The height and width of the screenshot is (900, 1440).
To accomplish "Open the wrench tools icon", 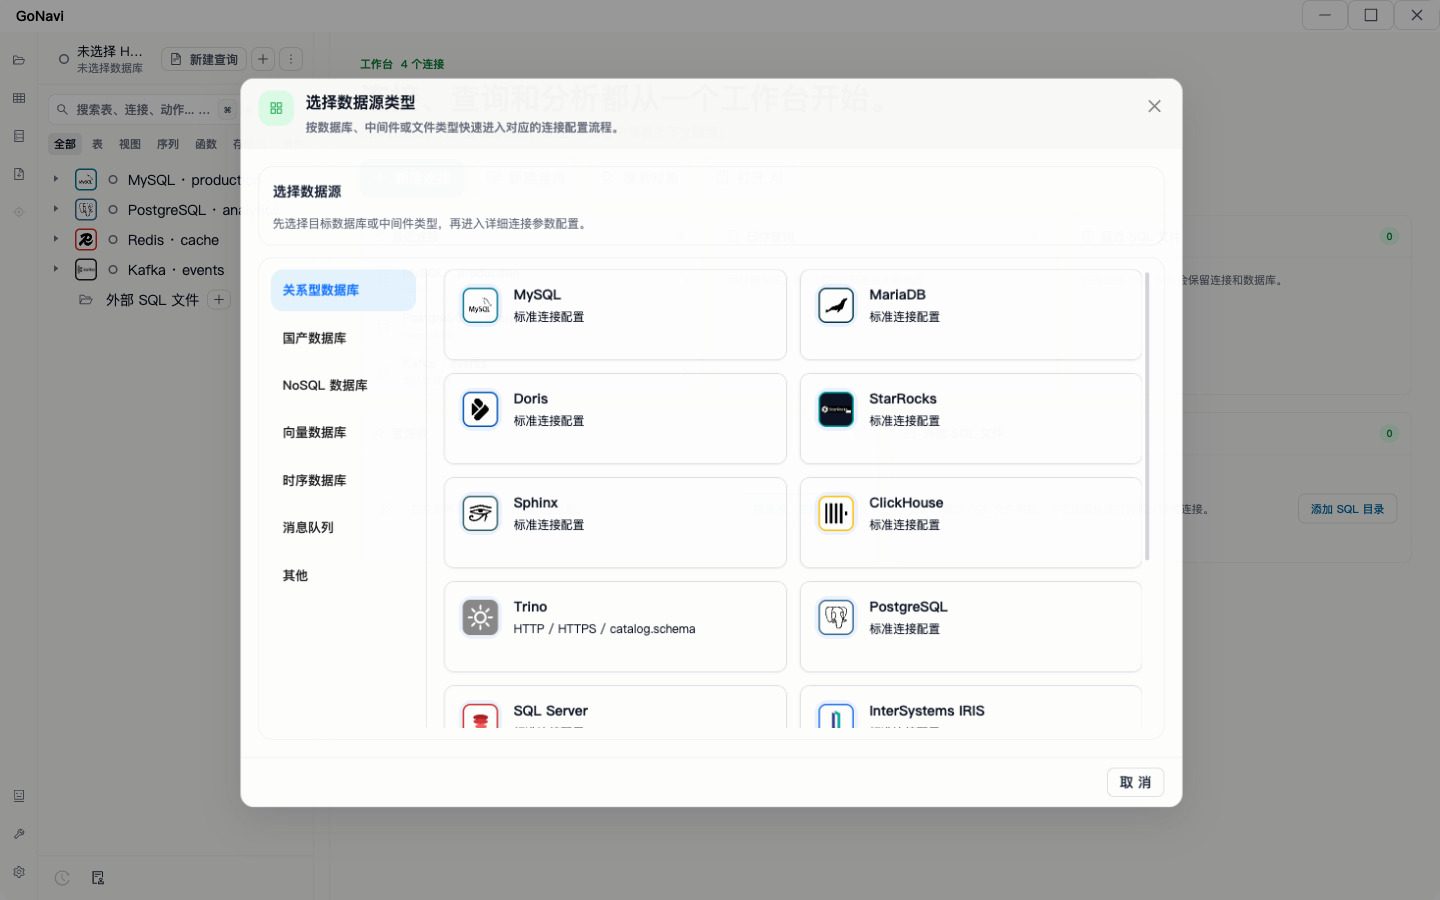I will (x=19, y=834).
